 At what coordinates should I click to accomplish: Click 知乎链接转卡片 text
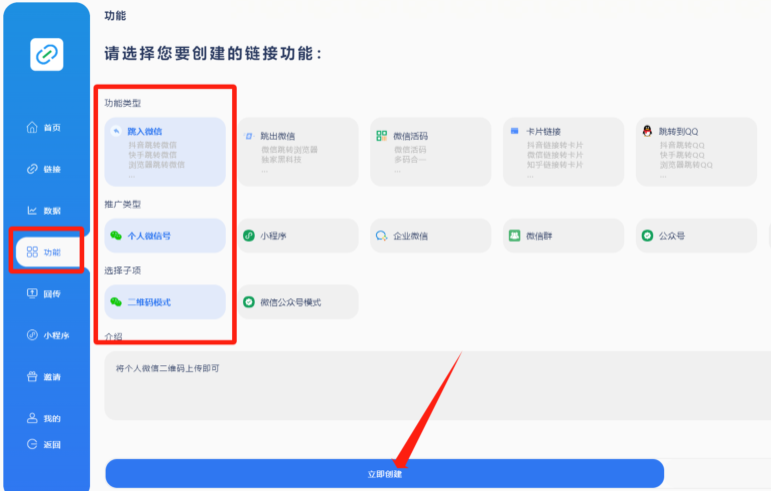555,165
